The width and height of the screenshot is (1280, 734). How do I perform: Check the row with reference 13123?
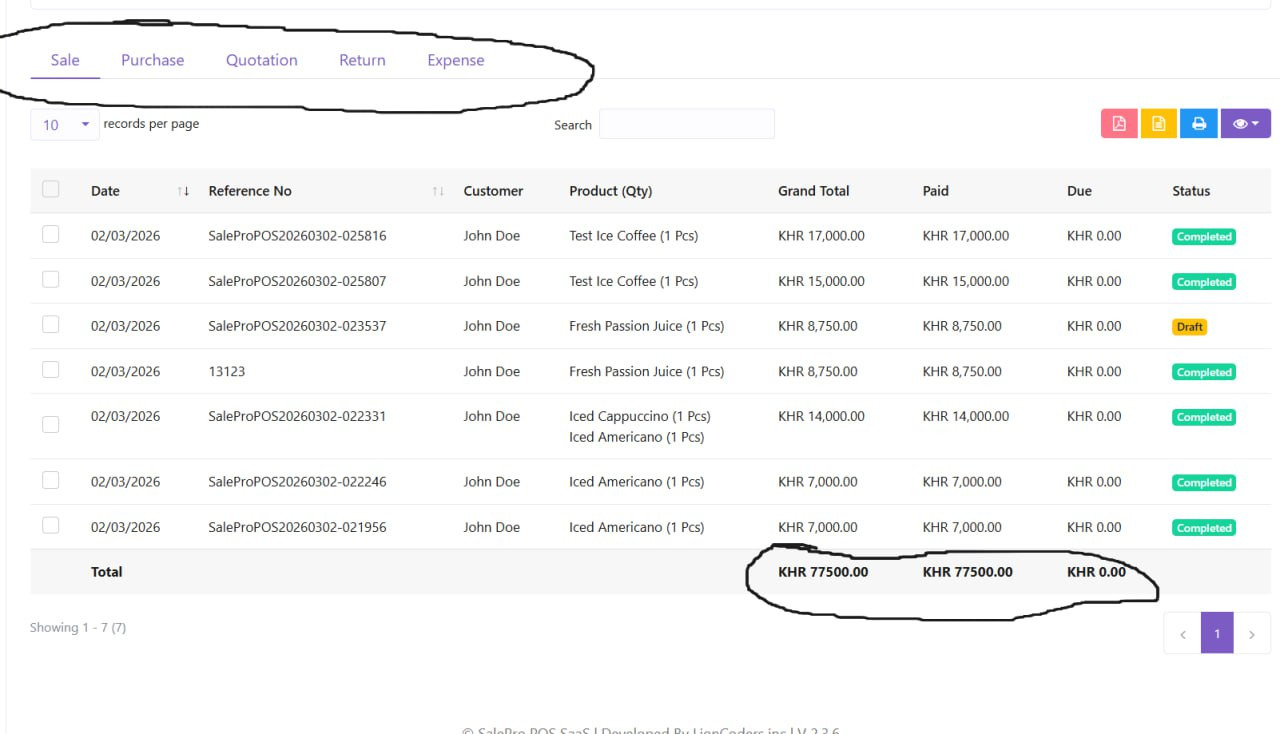pyautogui.click(x=51, y=370)
